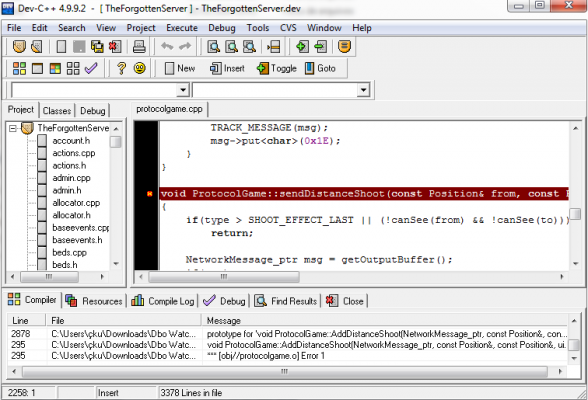Click the close file icon with red X
The height and width of the screenshot is (400, 588).
click(115, 46)
